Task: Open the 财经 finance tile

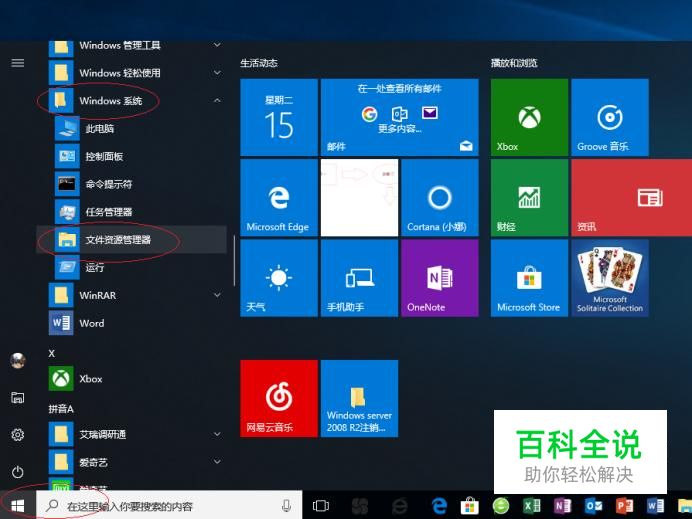Action: tap(529, 198)
